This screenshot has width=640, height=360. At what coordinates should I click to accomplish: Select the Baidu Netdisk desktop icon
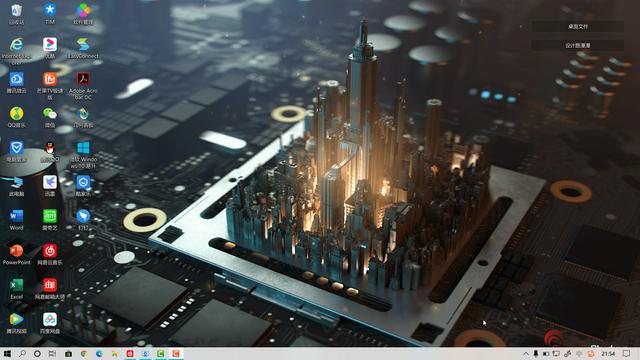coord(50,323)
